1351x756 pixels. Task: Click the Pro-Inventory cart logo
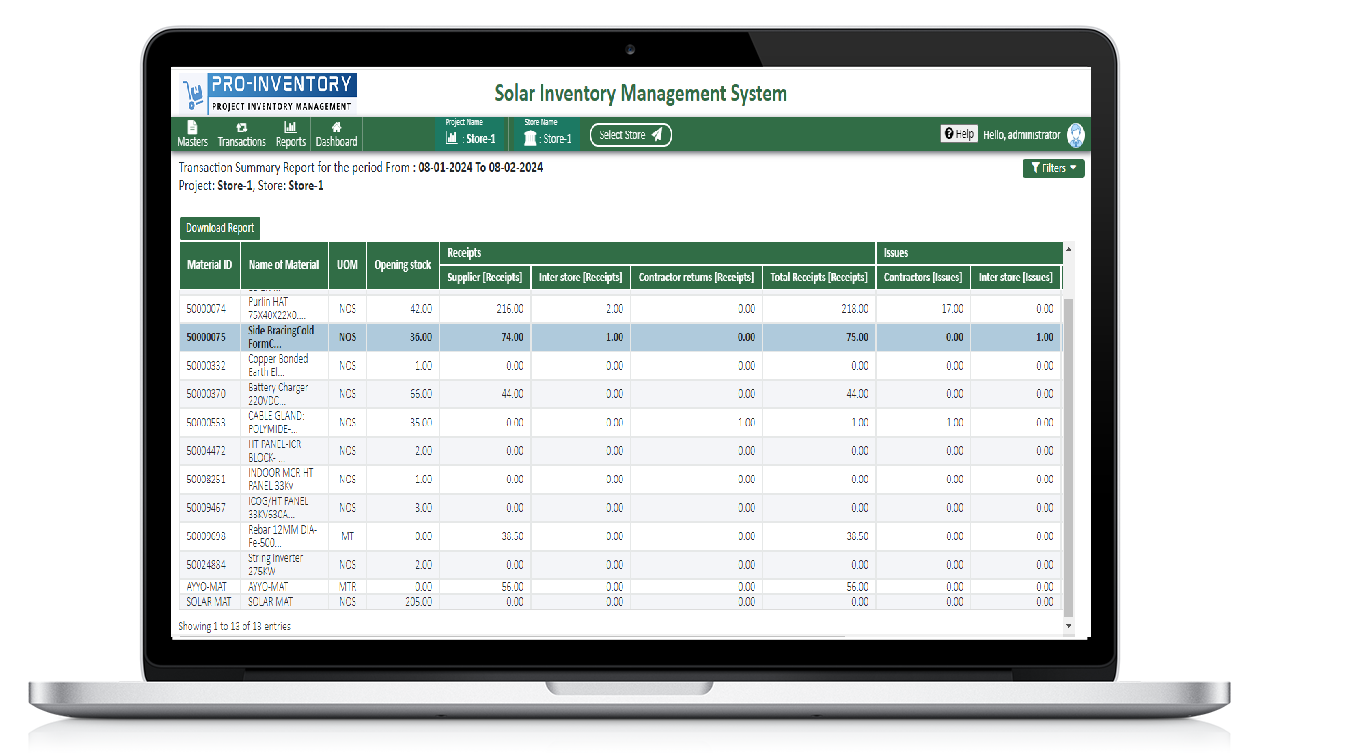coord(192,96)
